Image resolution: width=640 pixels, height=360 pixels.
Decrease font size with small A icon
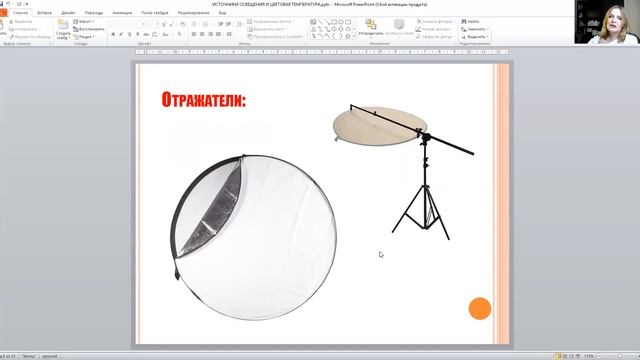click(171, 24)
